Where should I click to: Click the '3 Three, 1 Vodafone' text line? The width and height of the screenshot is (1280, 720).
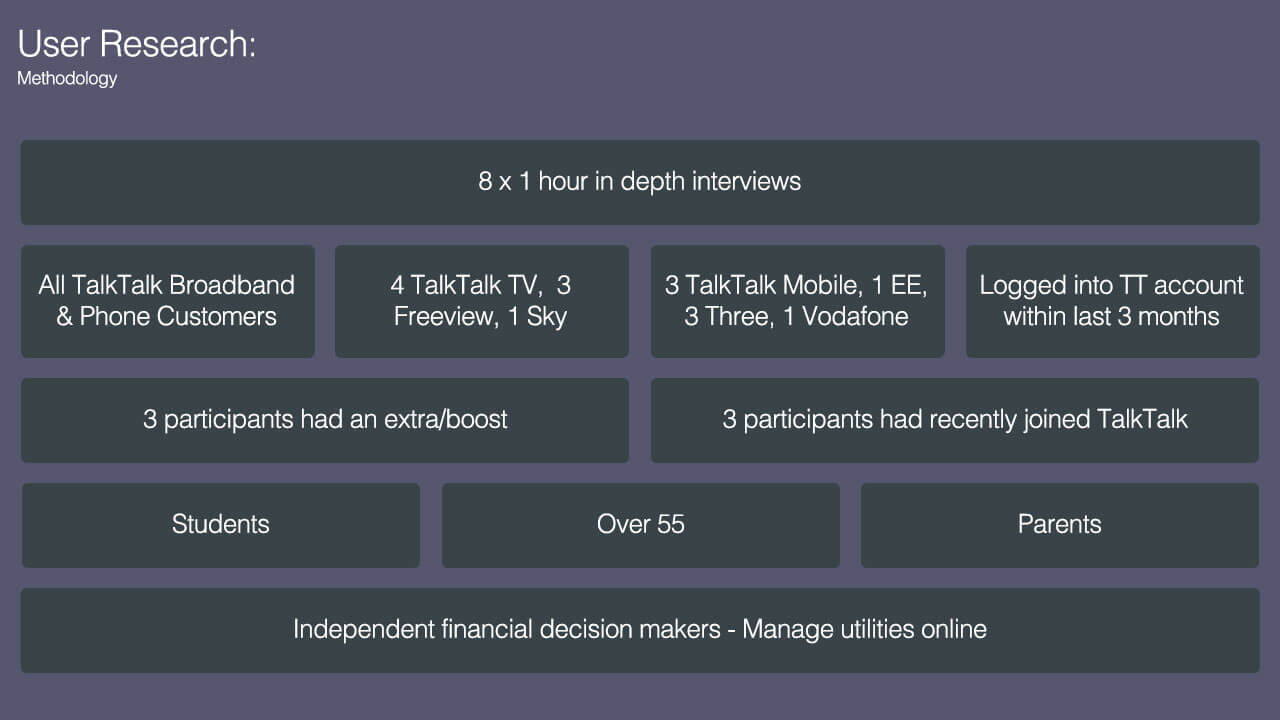point(797,317)
